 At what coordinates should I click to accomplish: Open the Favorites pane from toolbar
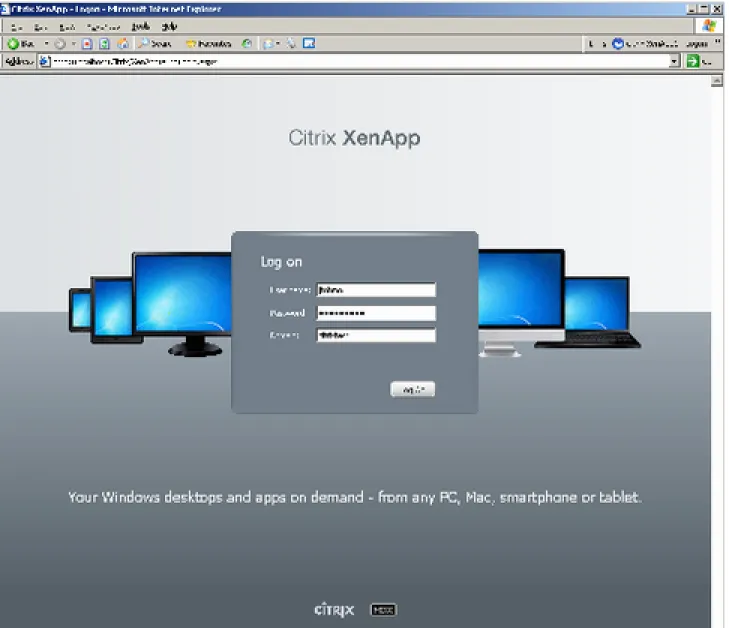pyautogui.click(x=208, y=44)
